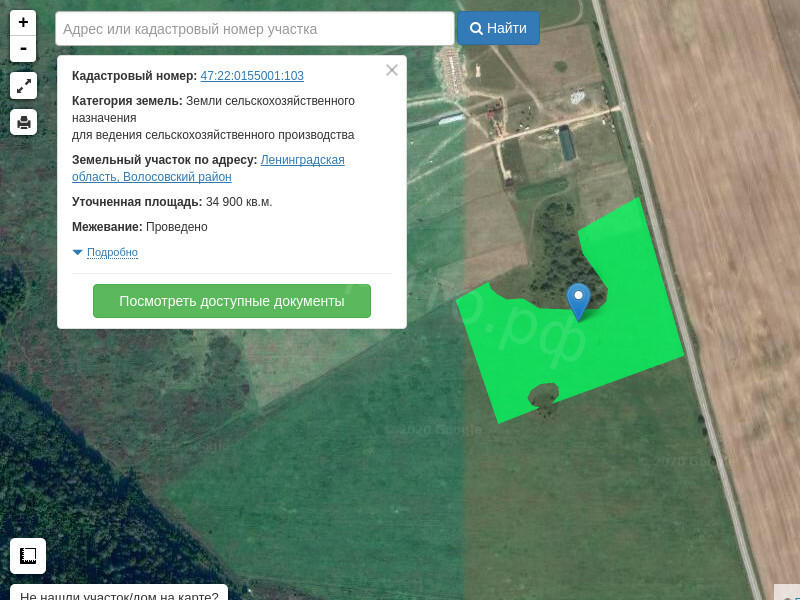The image size is (800, 600).
Task: Click the highlighted green land parcel
Action: pos(630,330)
